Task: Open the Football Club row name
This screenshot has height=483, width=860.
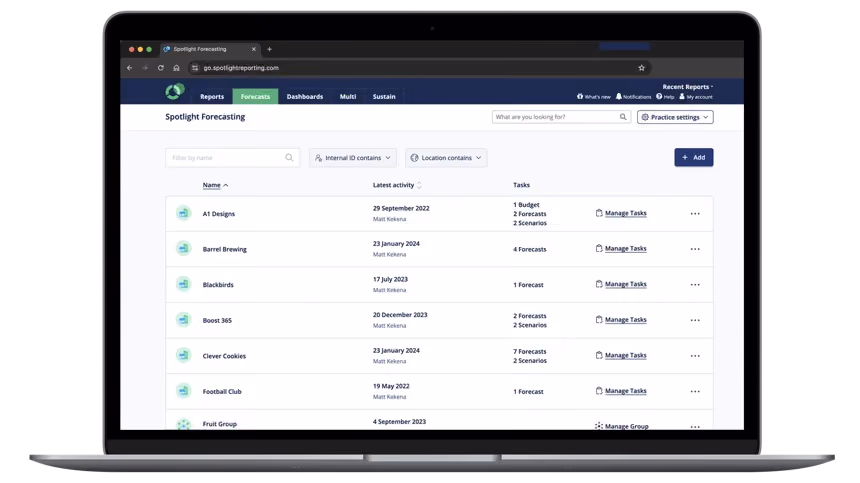Action: (x=222, y=392)
